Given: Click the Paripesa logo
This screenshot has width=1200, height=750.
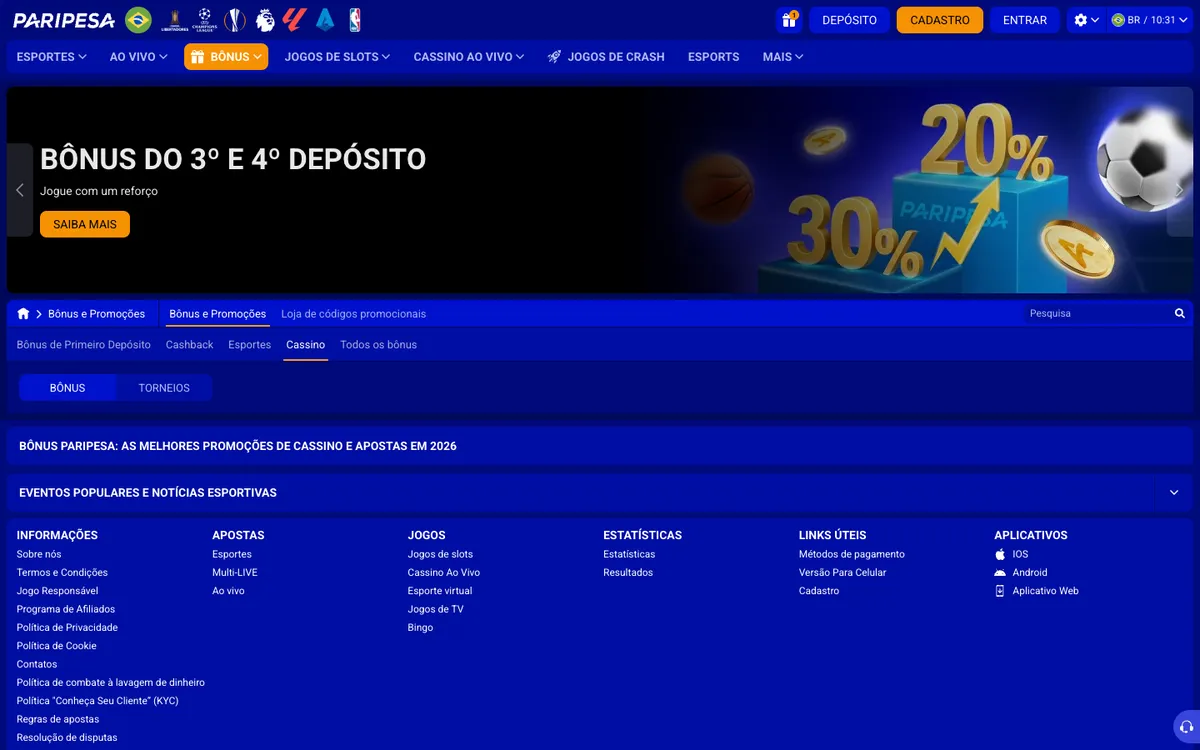Looking at the screenshot, I should pyautogui.click(x=64, y=20).
